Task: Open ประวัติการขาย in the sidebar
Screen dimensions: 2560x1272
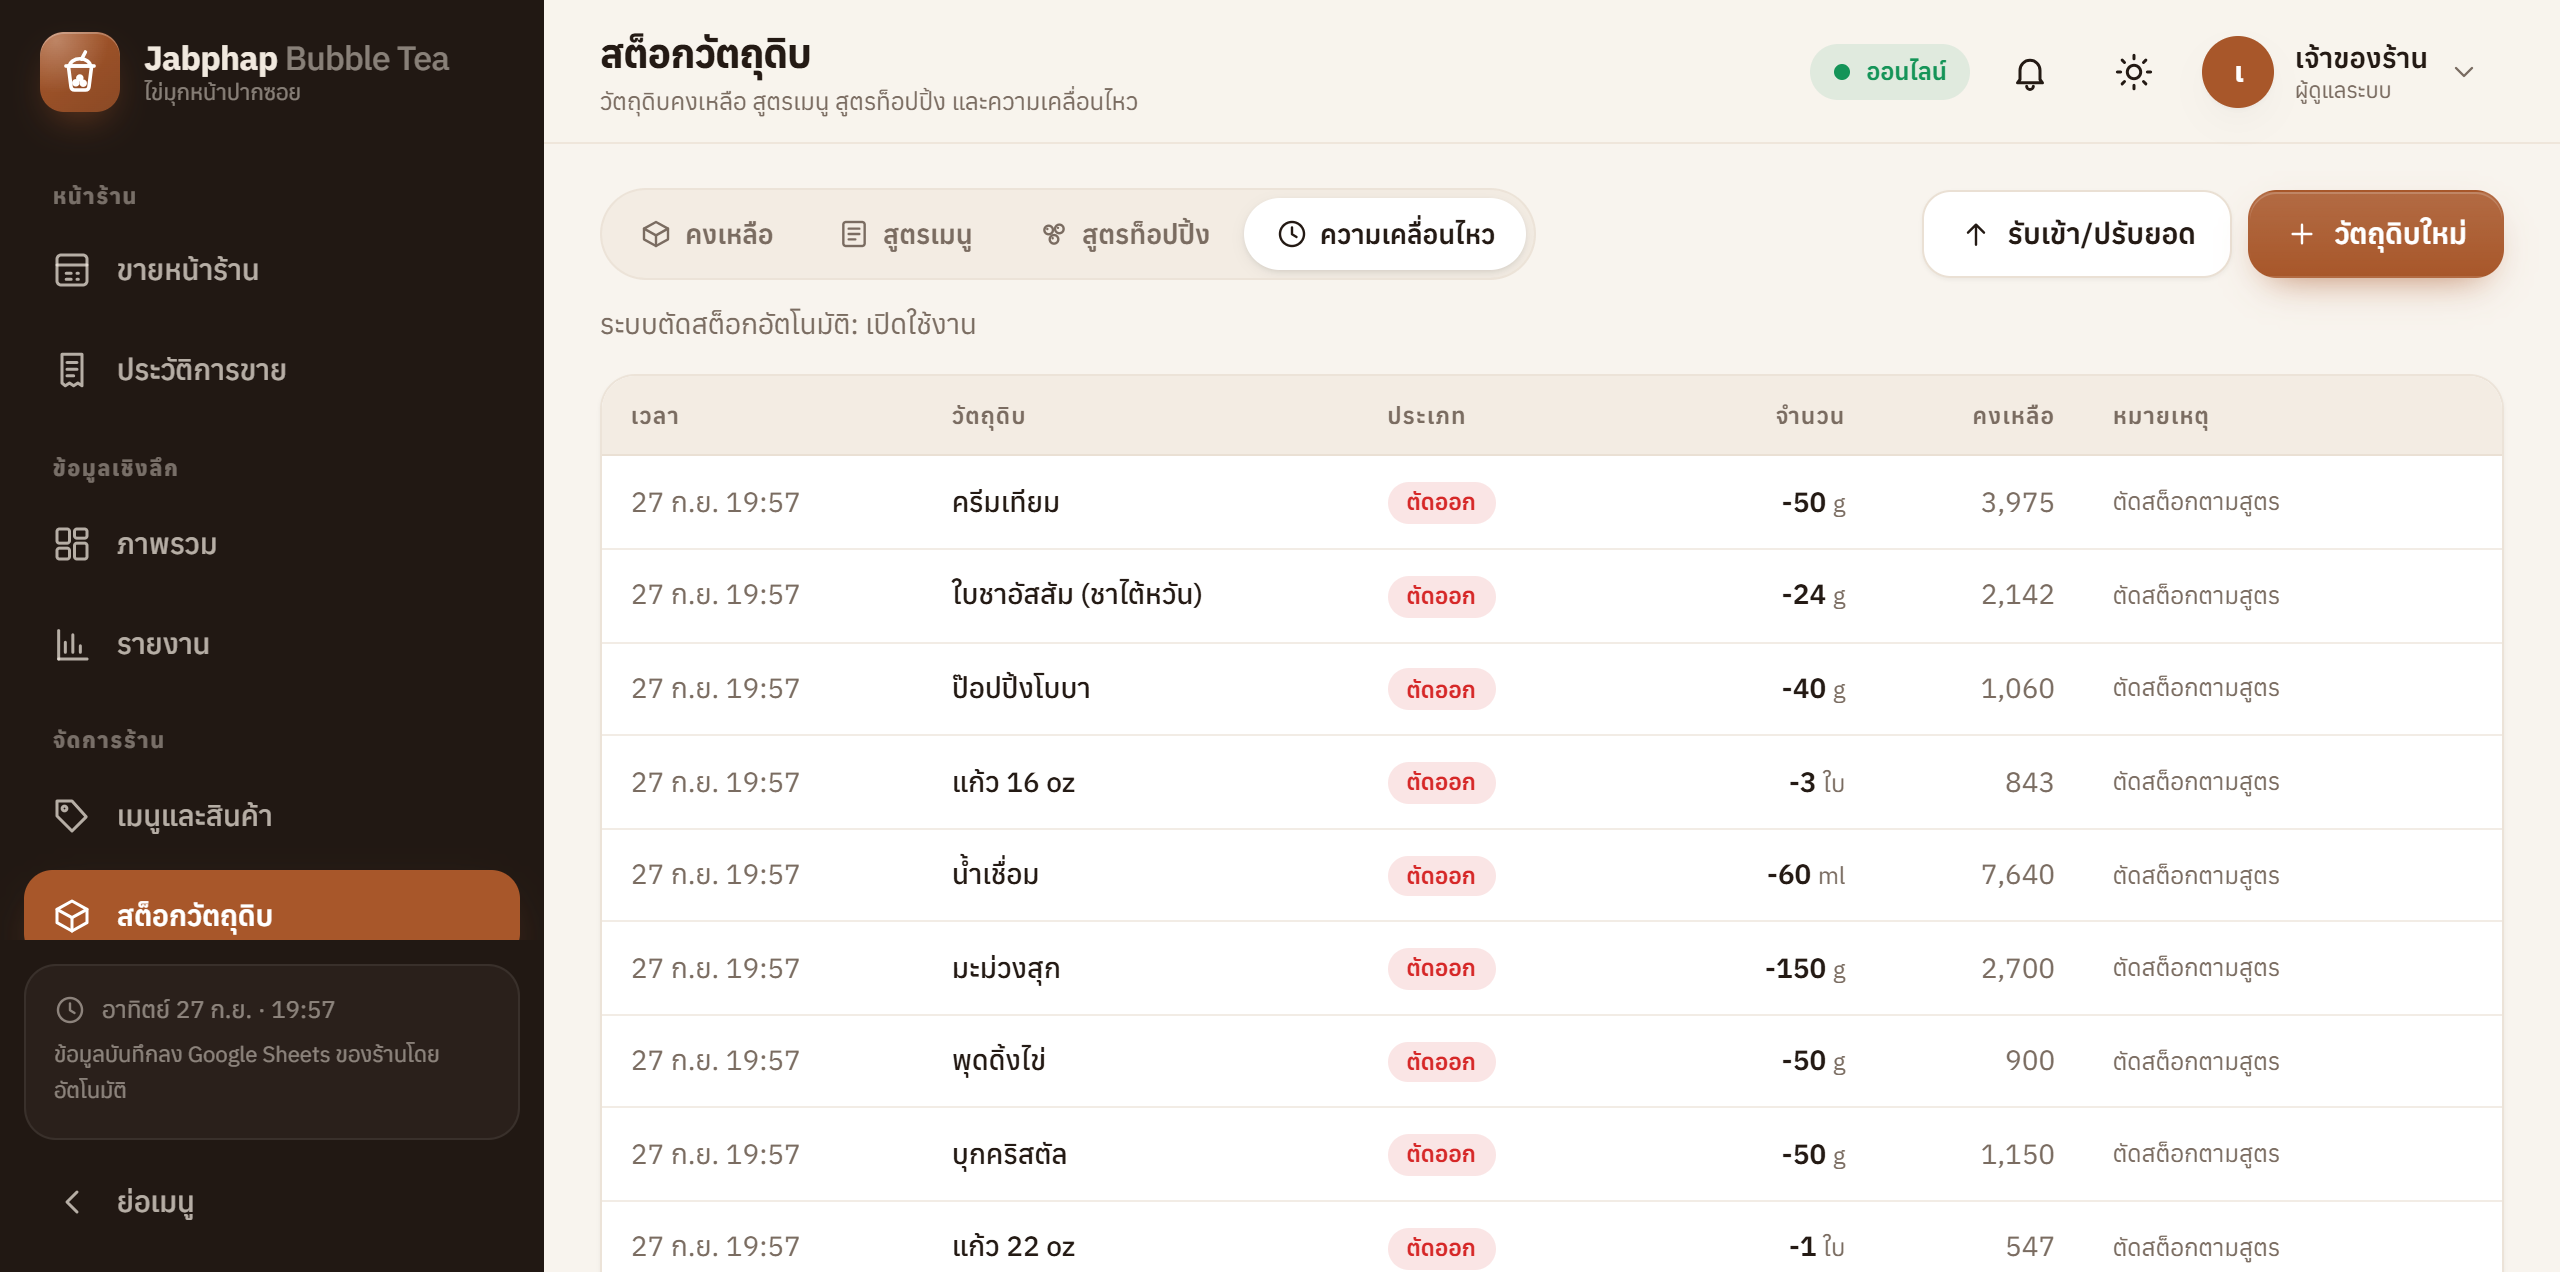Action: coord(272,370)
